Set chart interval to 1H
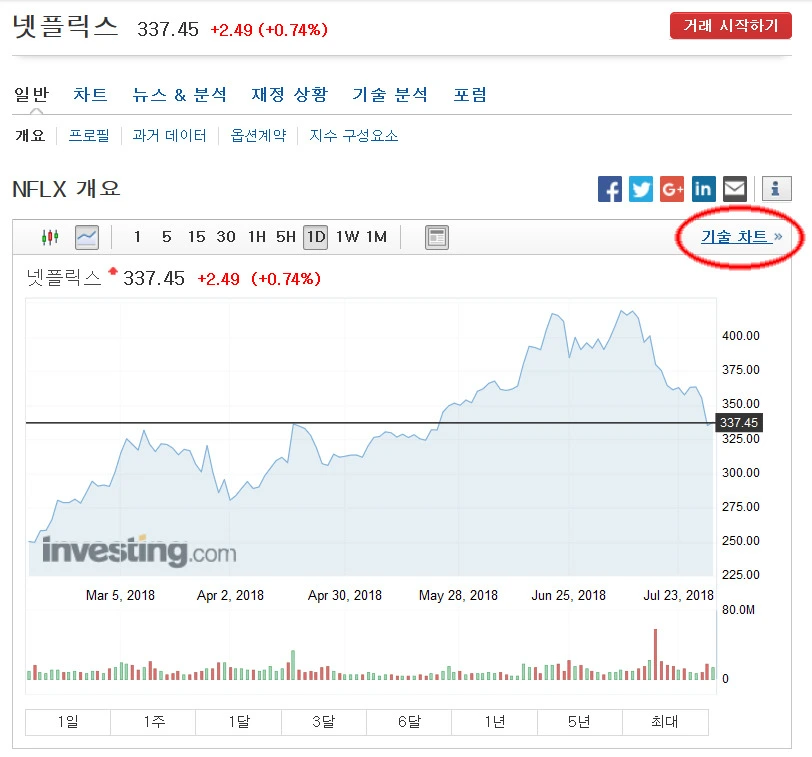 (x=256, y=237)
